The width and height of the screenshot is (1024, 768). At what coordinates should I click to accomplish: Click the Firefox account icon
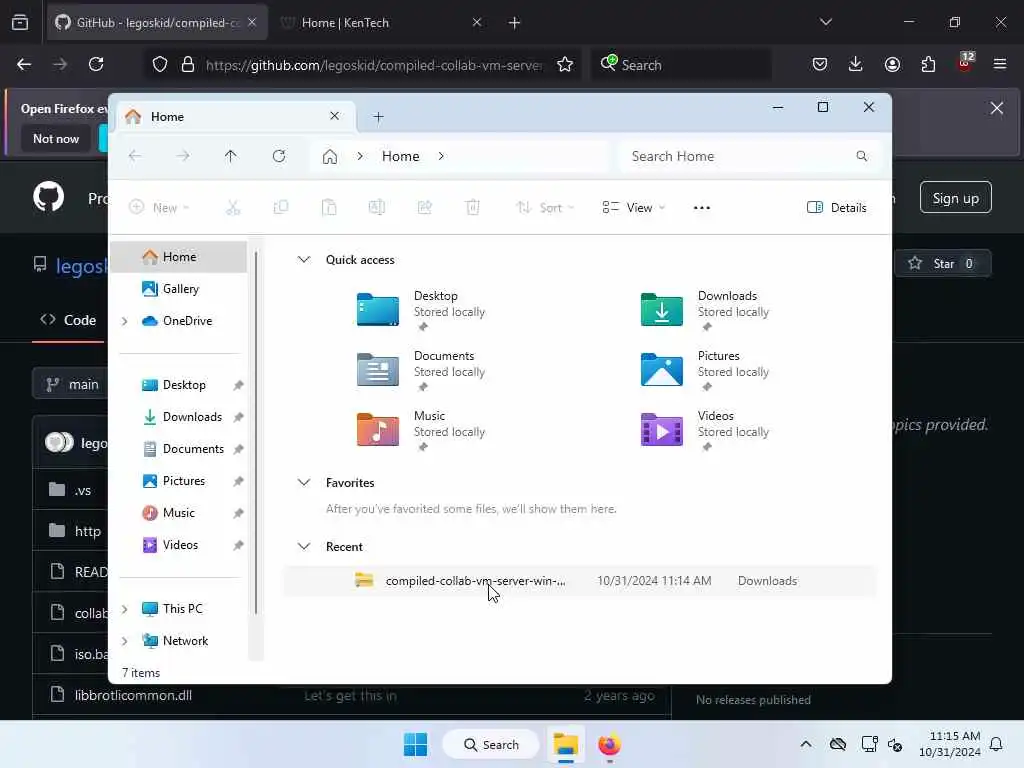coord(892,64)
